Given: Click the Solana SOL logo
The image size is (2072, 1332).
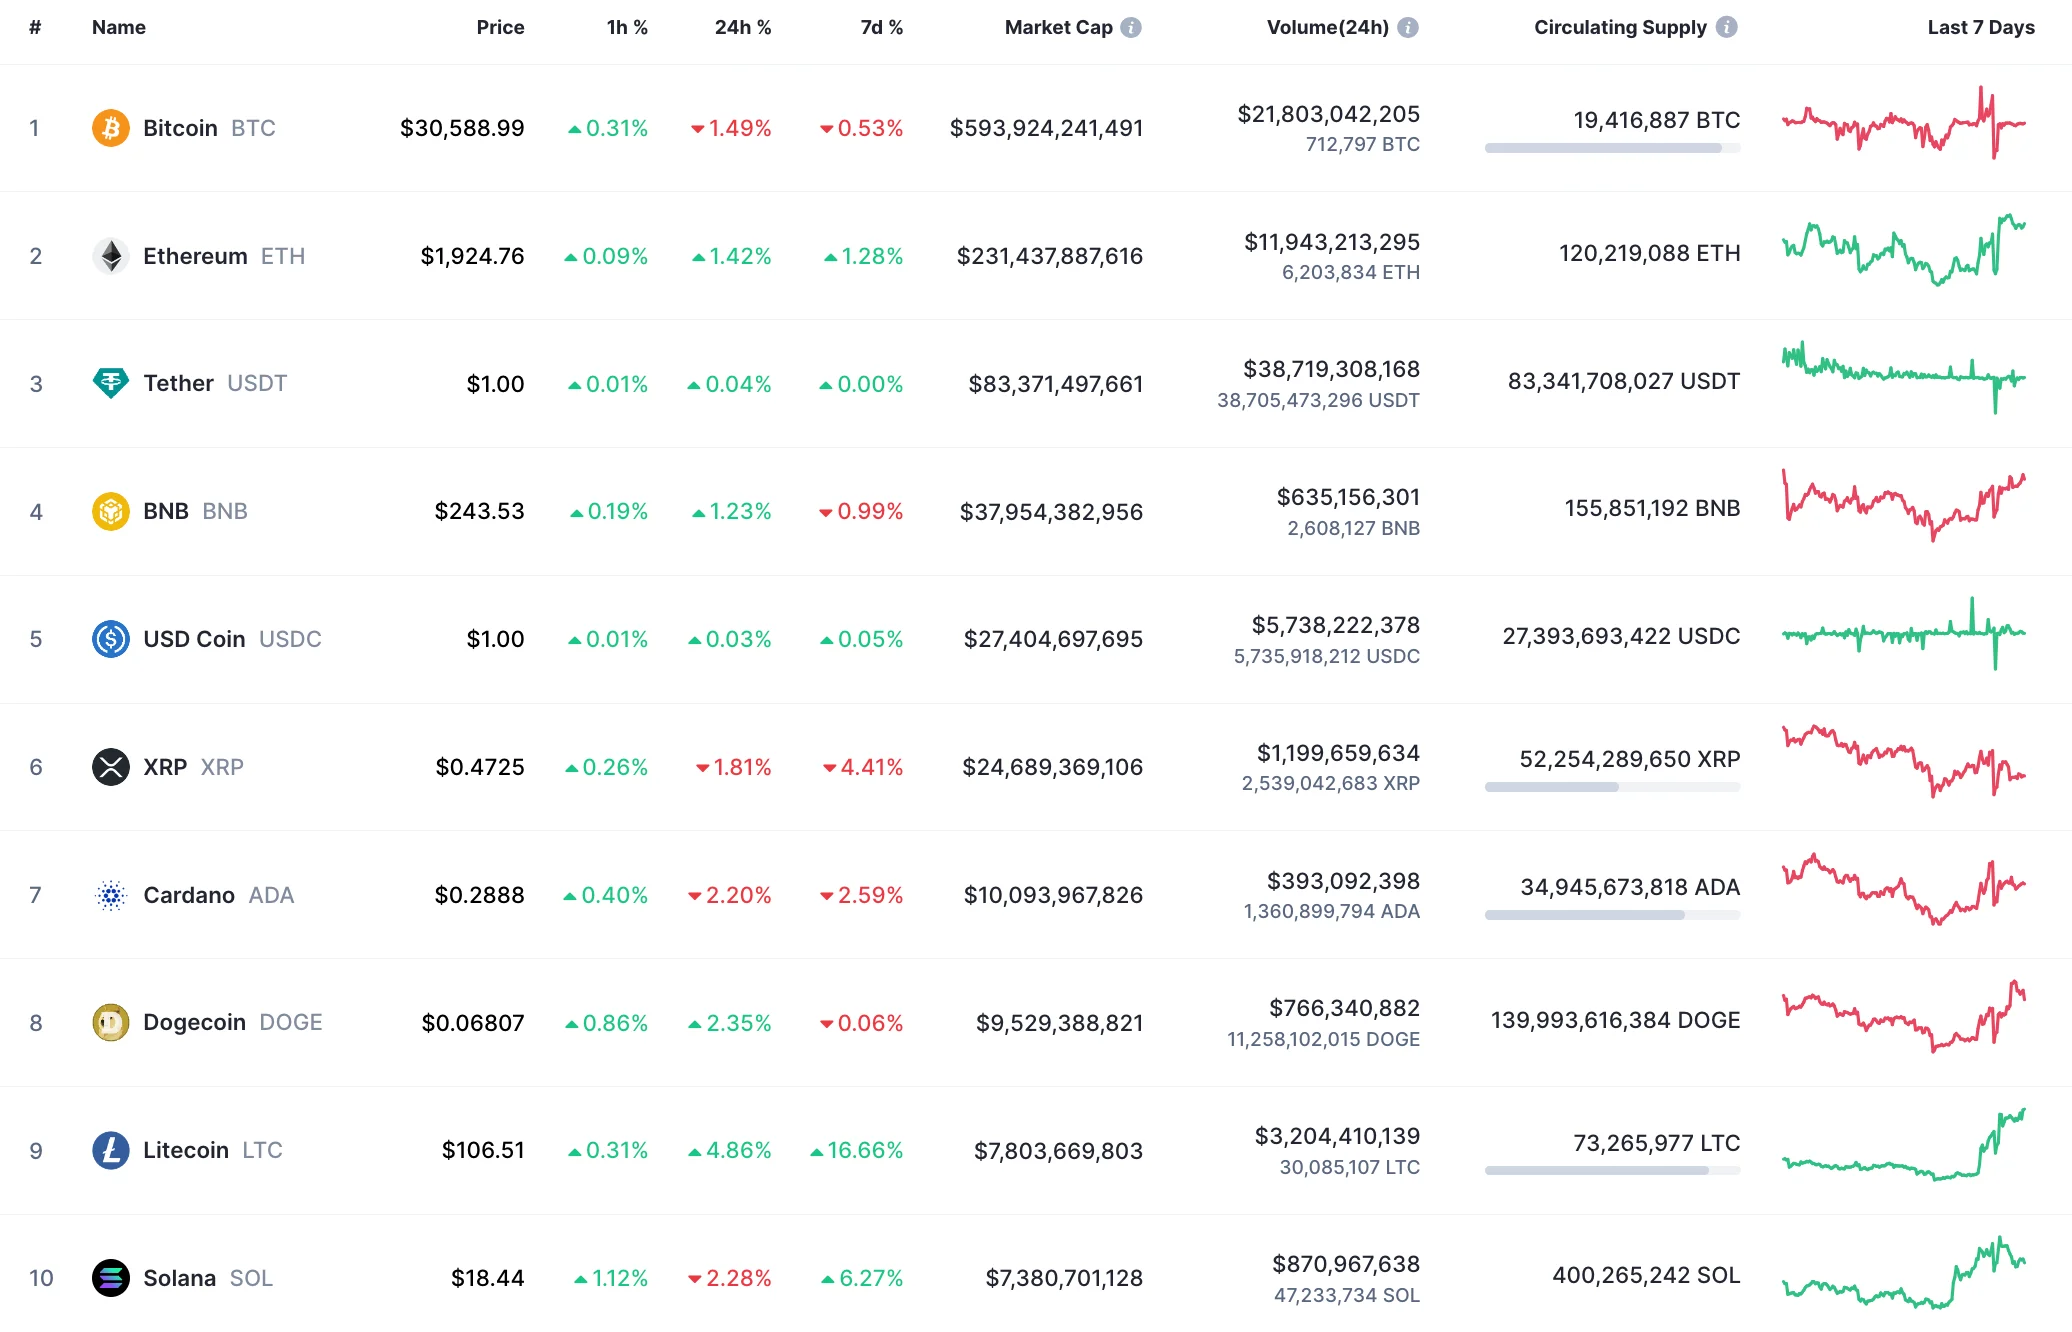Looking at the screenshot, I should point(112,1278).
